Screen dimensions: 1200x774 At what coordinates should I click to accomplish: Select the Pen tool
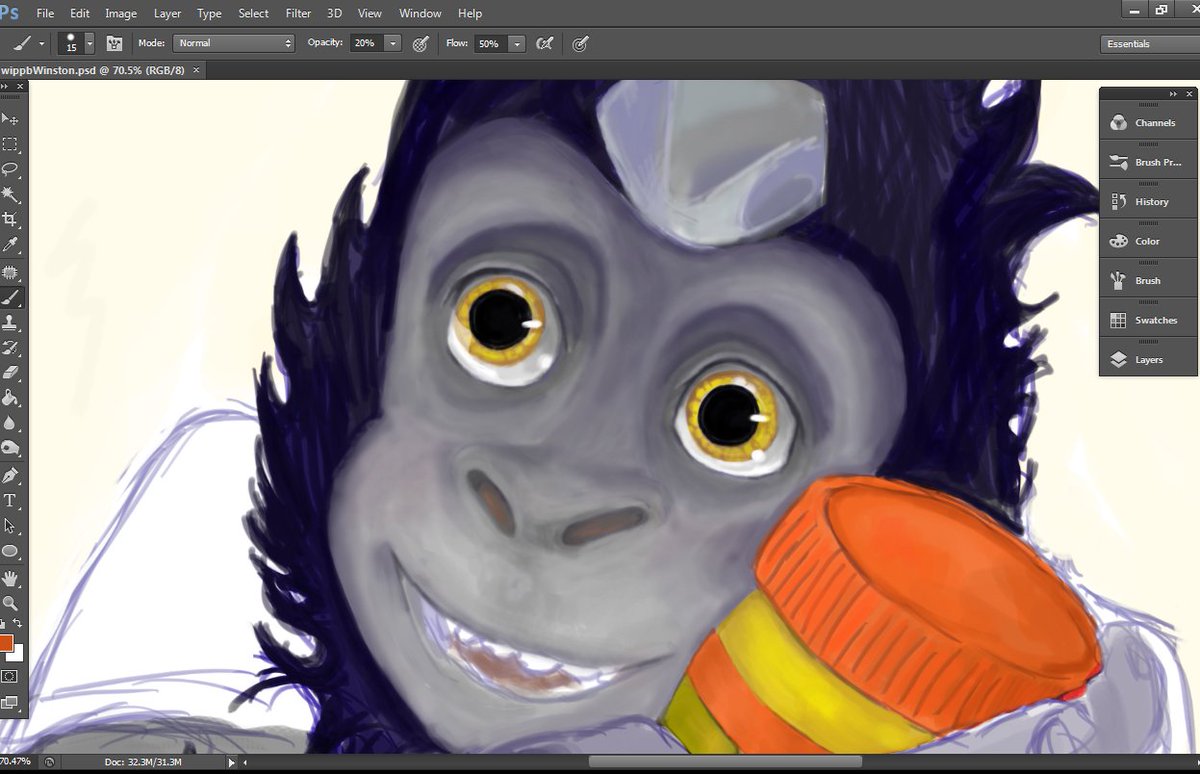(x=10, y=475)
